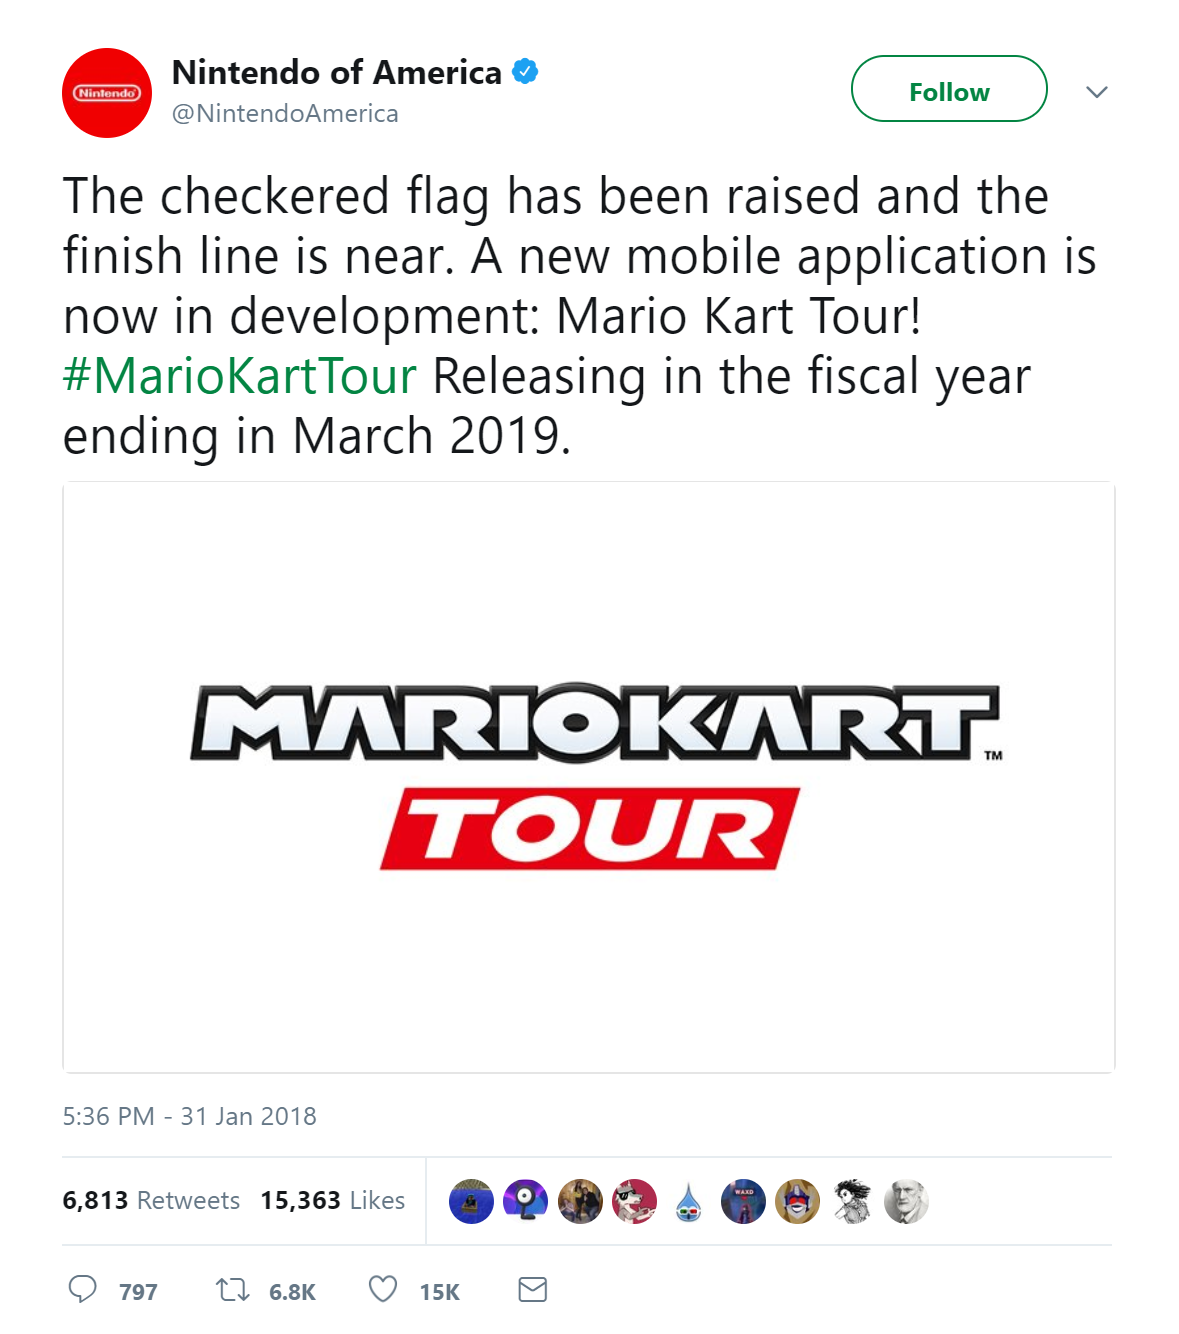This screenshot has height=1334, width=1179.
Task: Click the blue verified badge next to Nintendo
Action: coord(524,70)
